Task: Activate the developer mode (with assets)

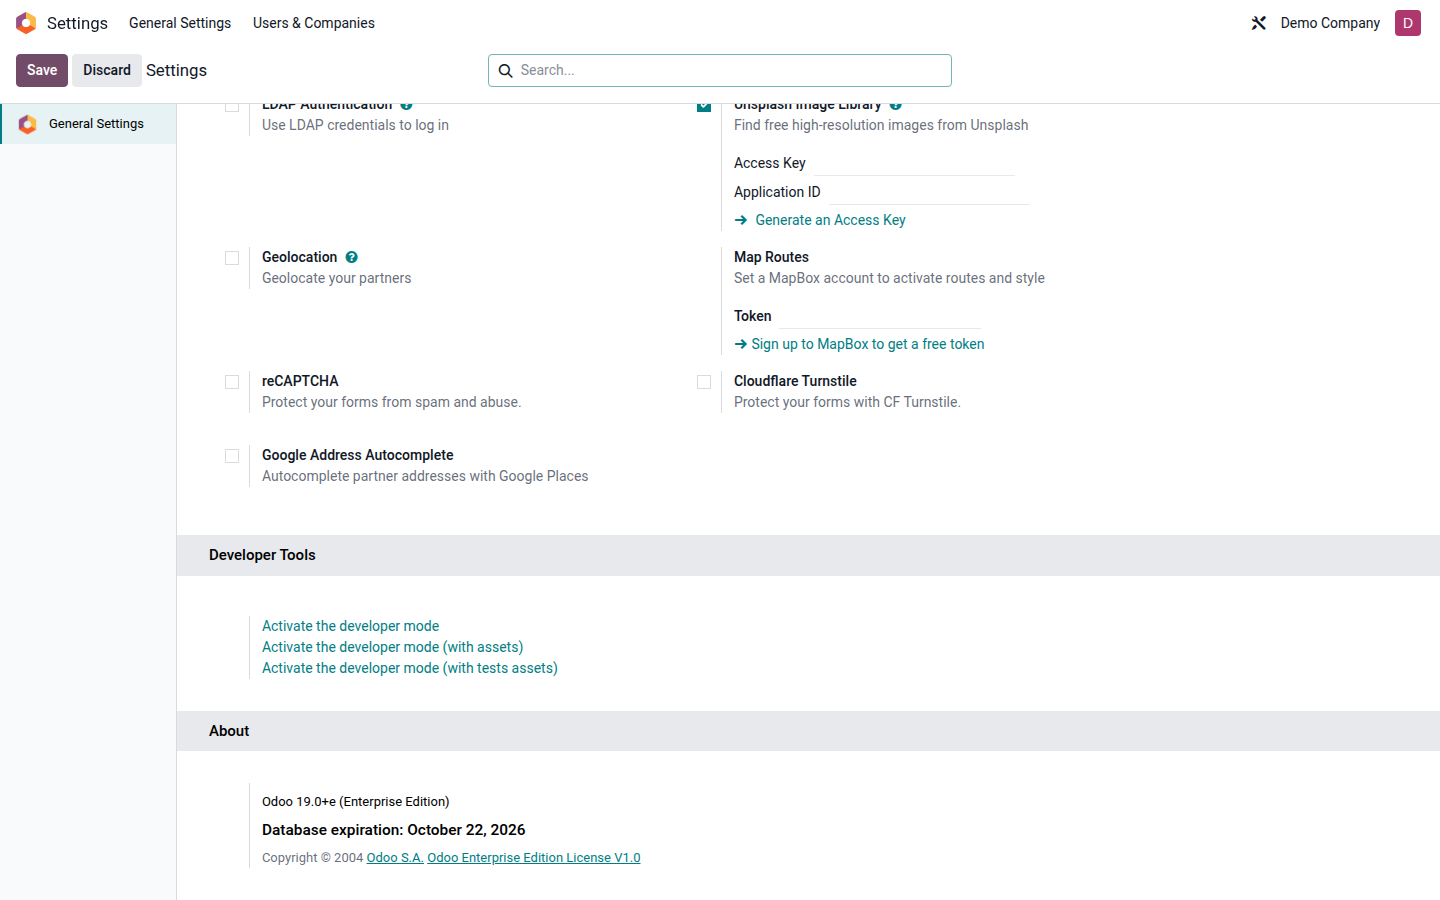Action: pyautogui.click(x=392, y=647)
